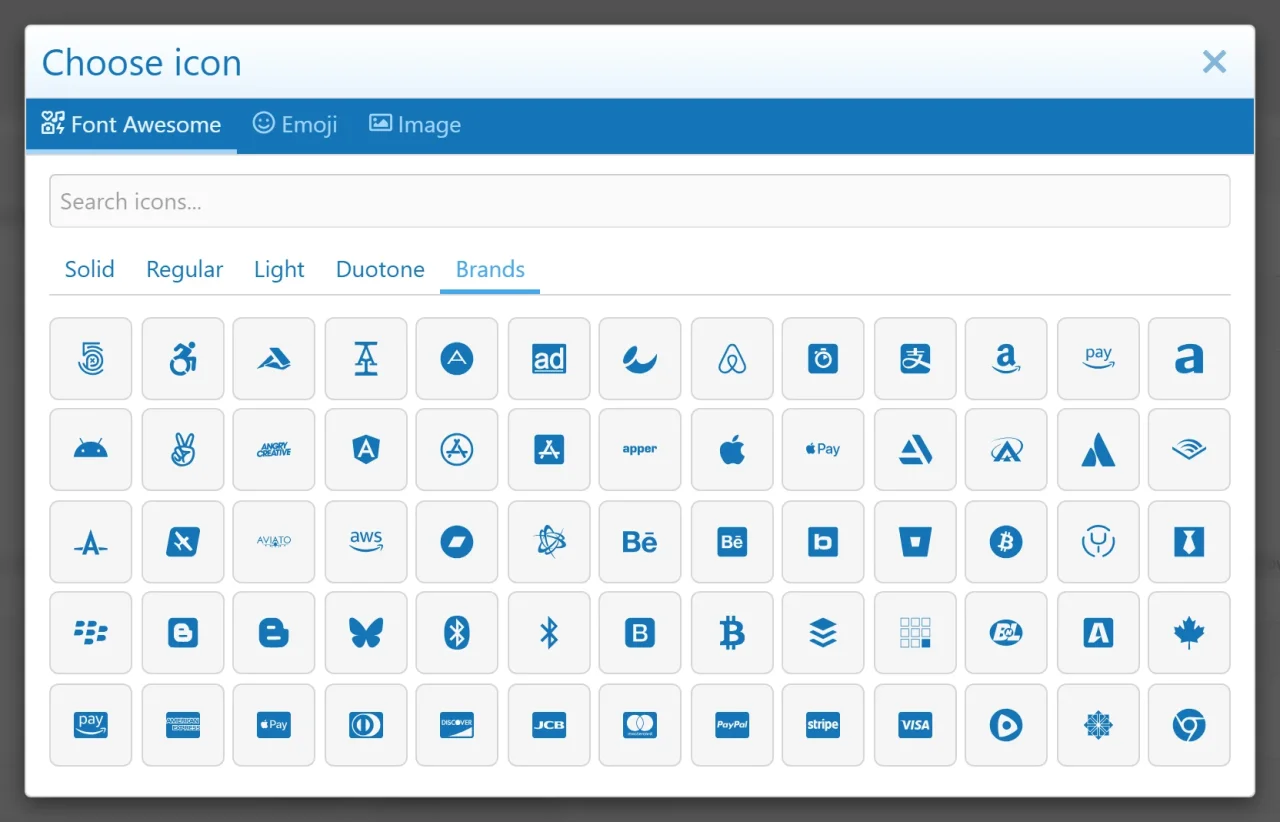Open the Emoji tab
The image size is (1280, 822).
click(x=295, y=125)
